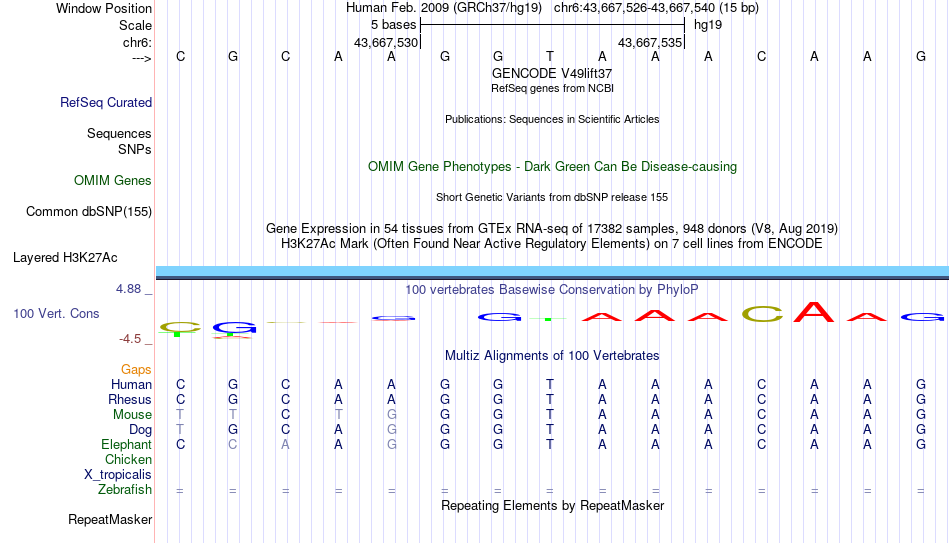Viewport: 950px width, 543px height.
Task: Click the -4.5 PhyloP lower limit value
Action: (x=130, y=339)
